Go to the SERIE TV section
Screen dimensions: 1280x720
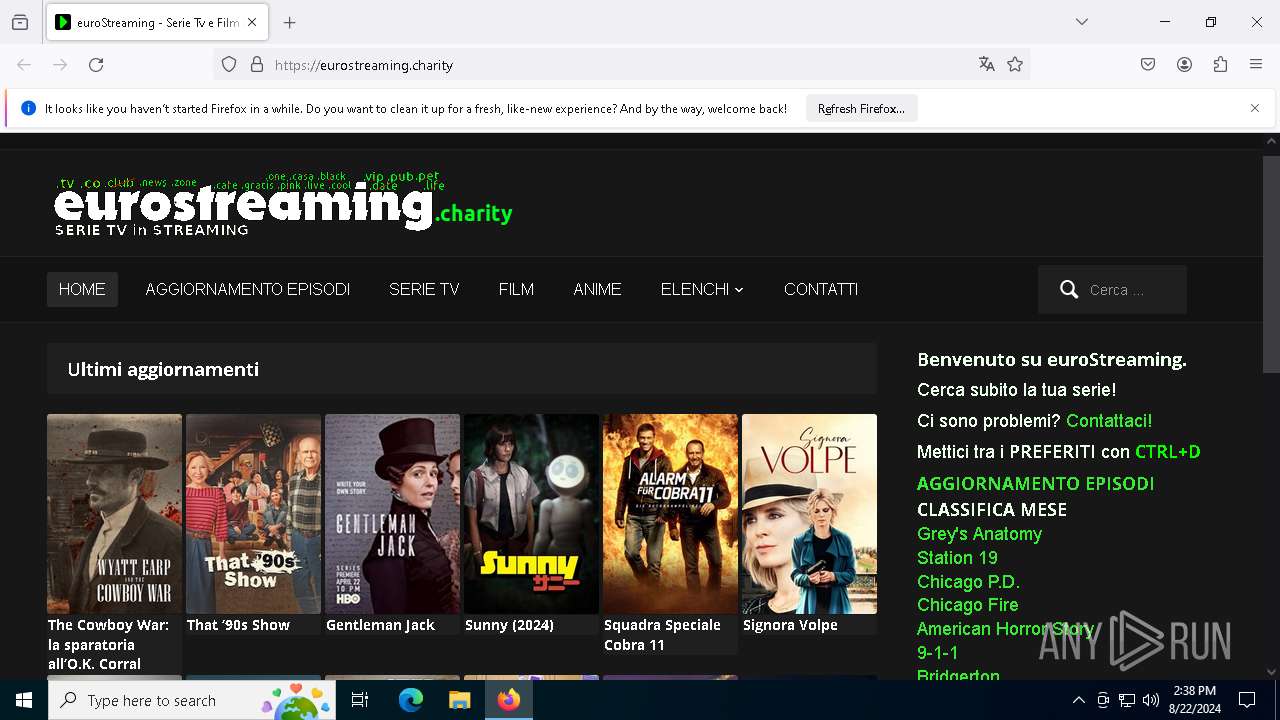(424, 289)
